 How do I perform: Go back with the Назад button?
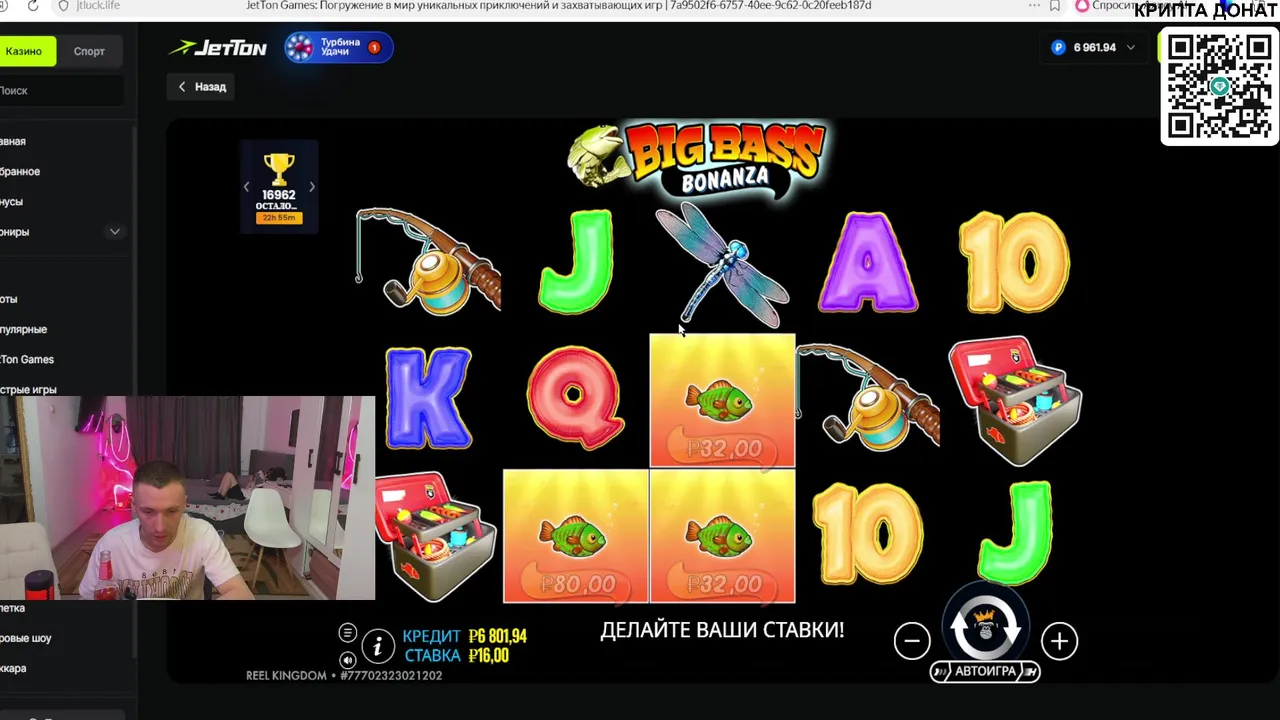click(x=202, y=87)
